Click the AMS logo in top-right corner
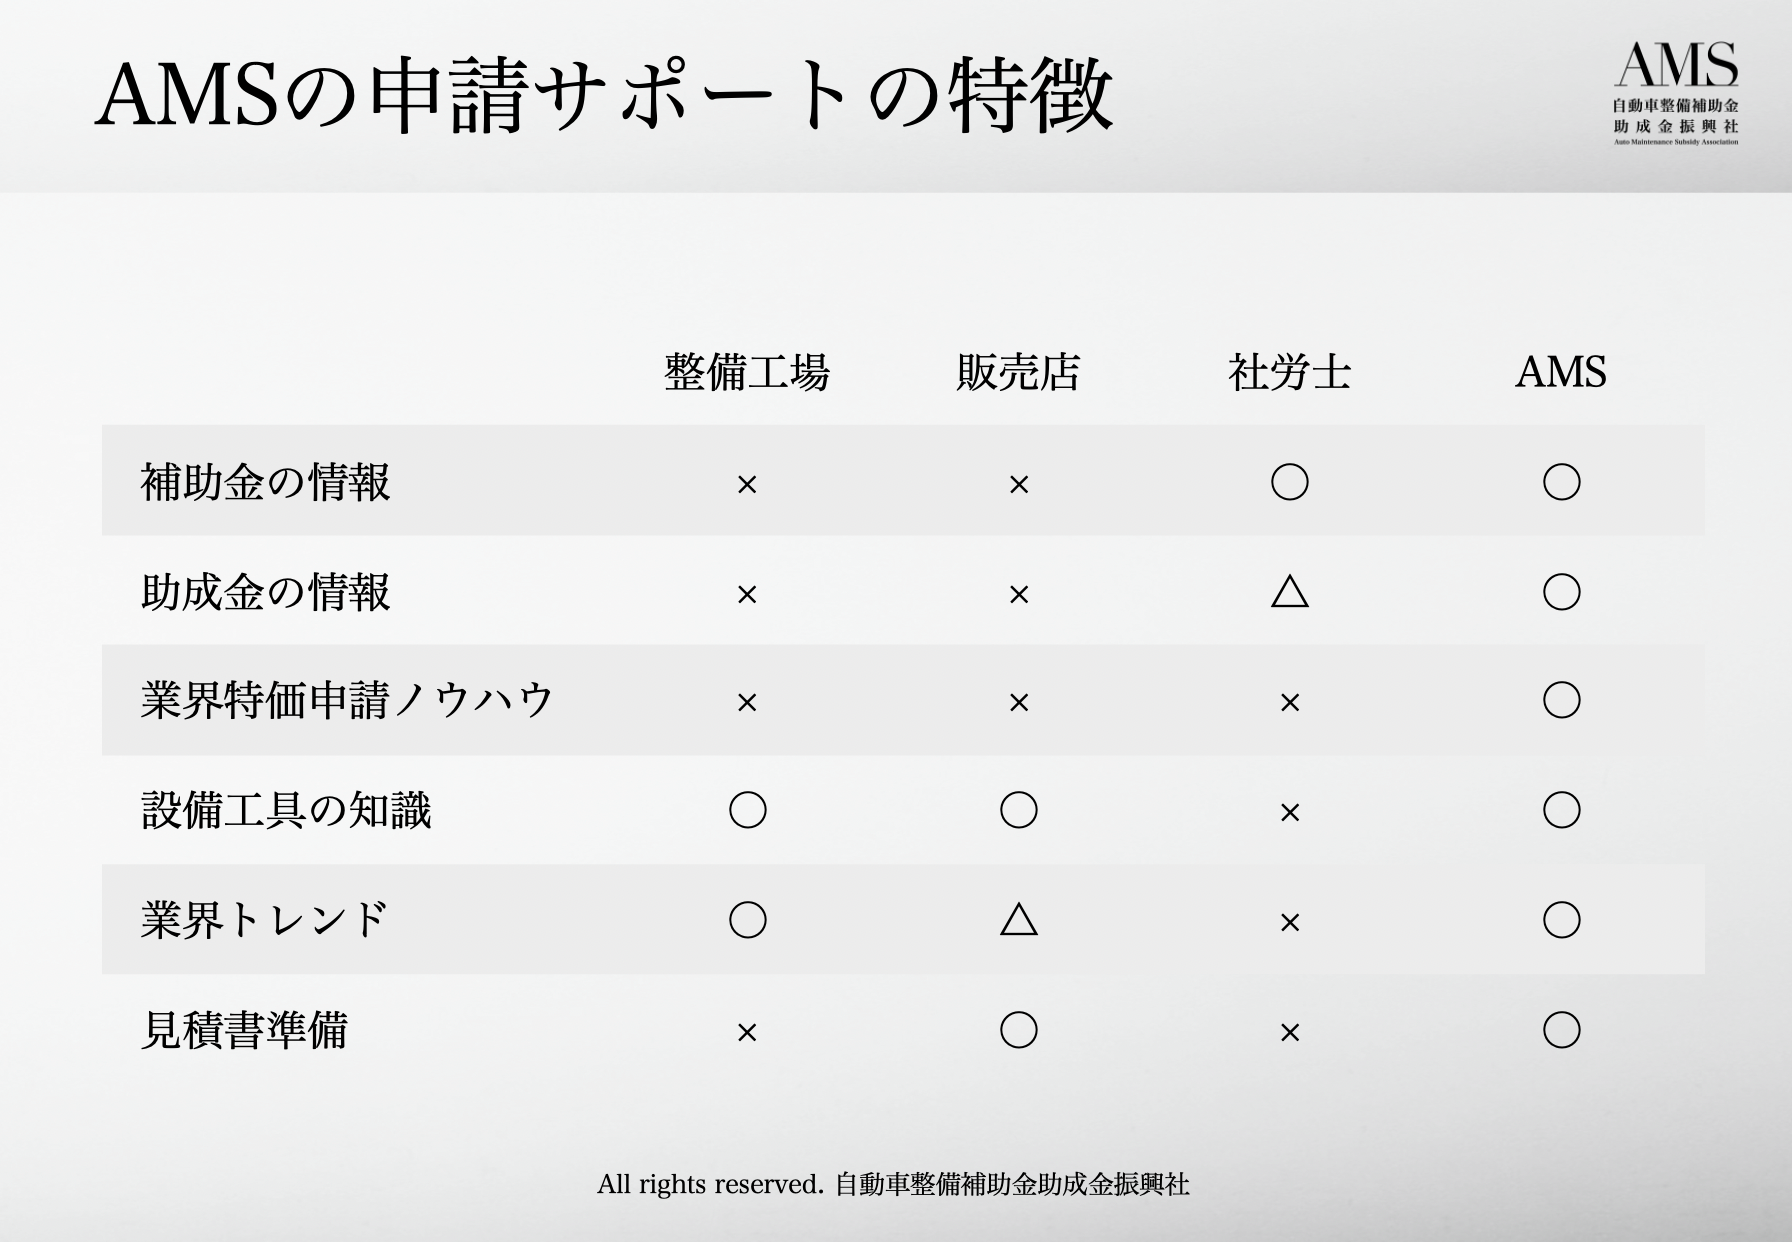The image size is (1792, 1242). click(1676, 92)
